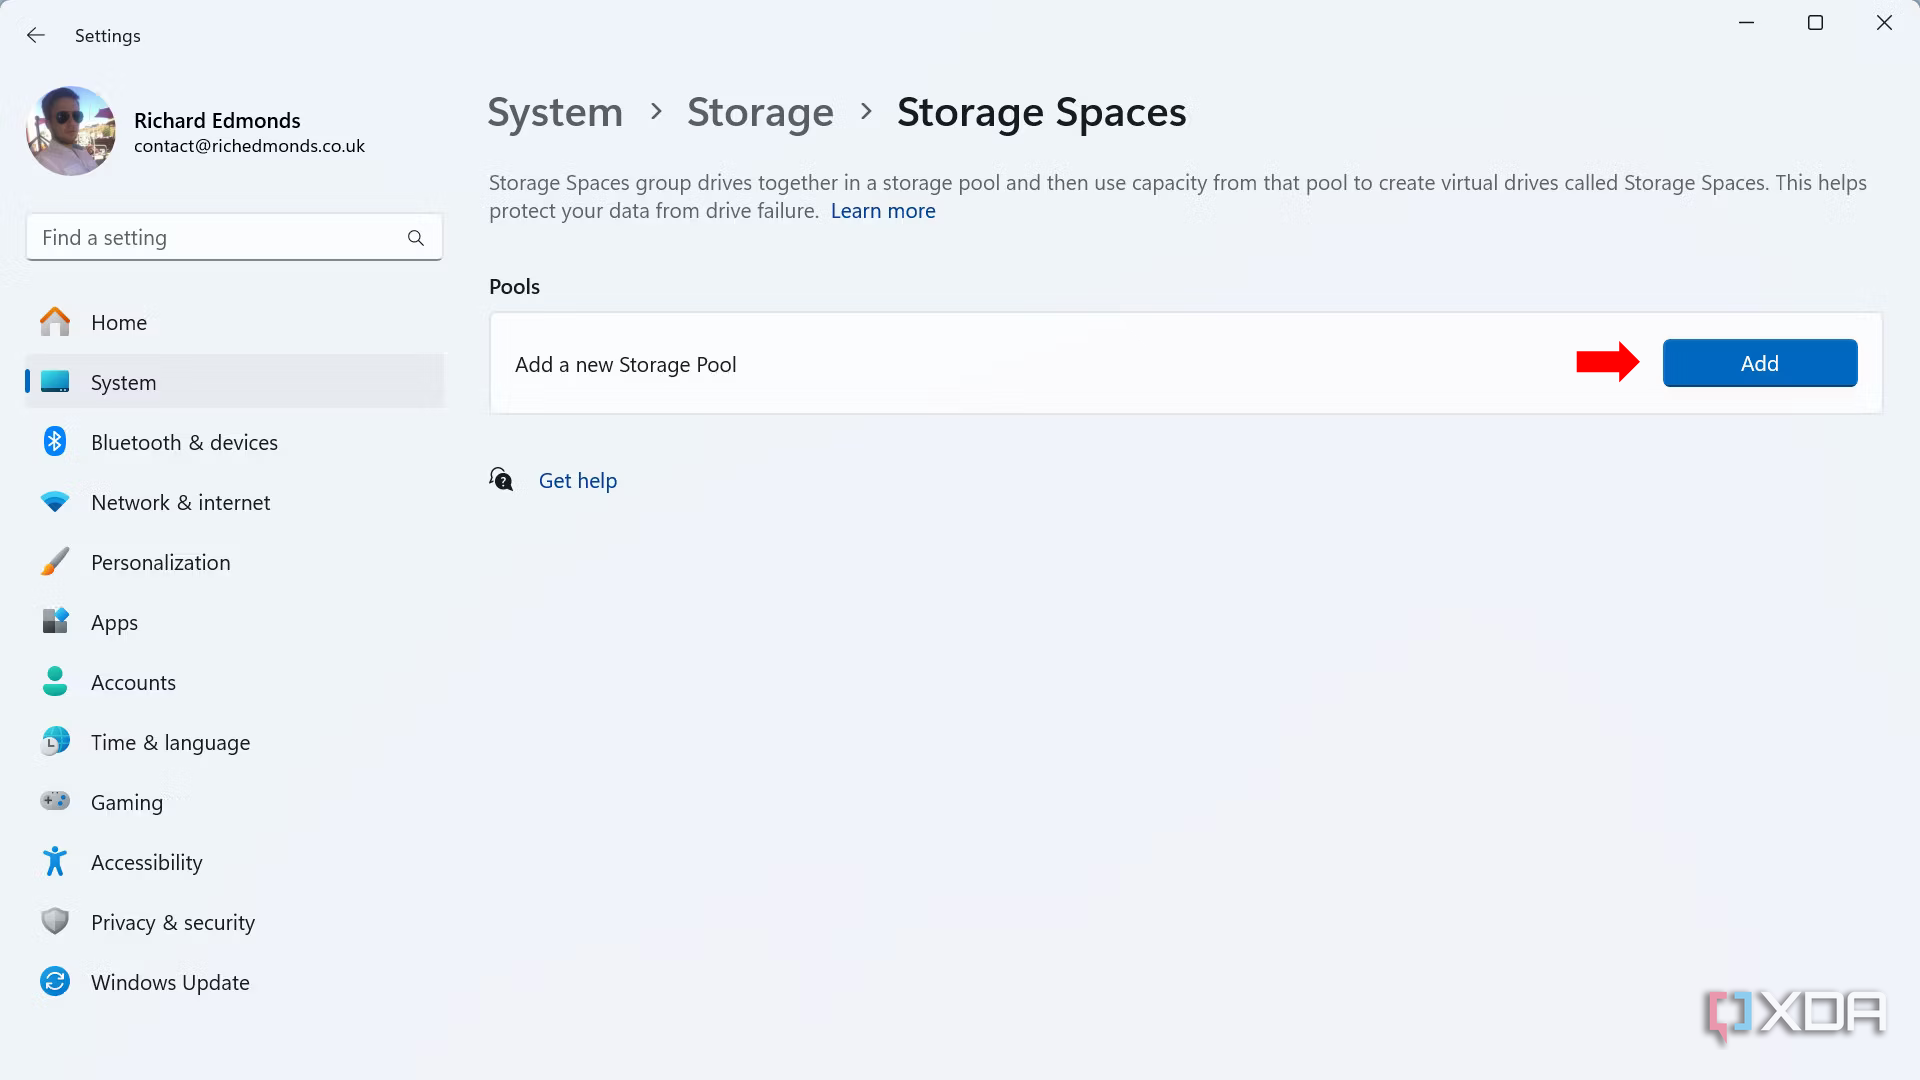1920x1080 pixels.
Task: Focus the Find a setting search box
Action: [220, 238]
